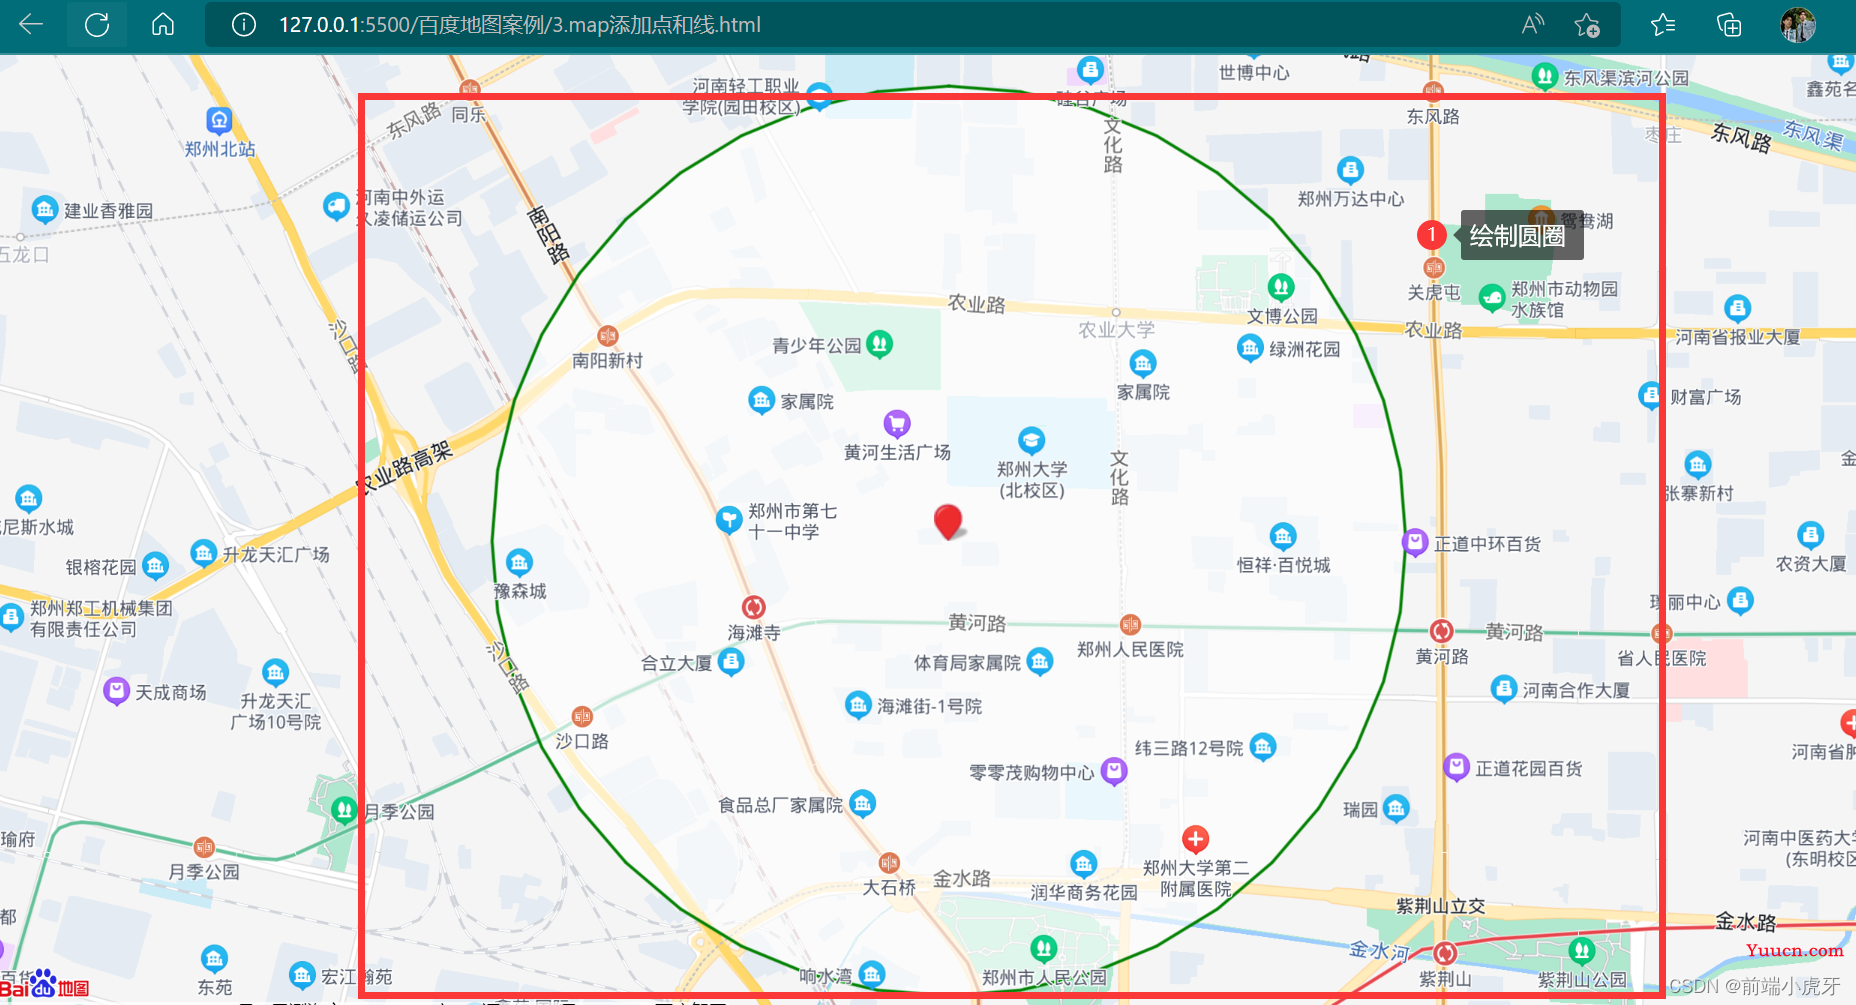Image resolution: width=1856 pixels, height=1005 pixels.
Task: Select the 建业香雅园 building icon
Action: (x=44, y=210)
